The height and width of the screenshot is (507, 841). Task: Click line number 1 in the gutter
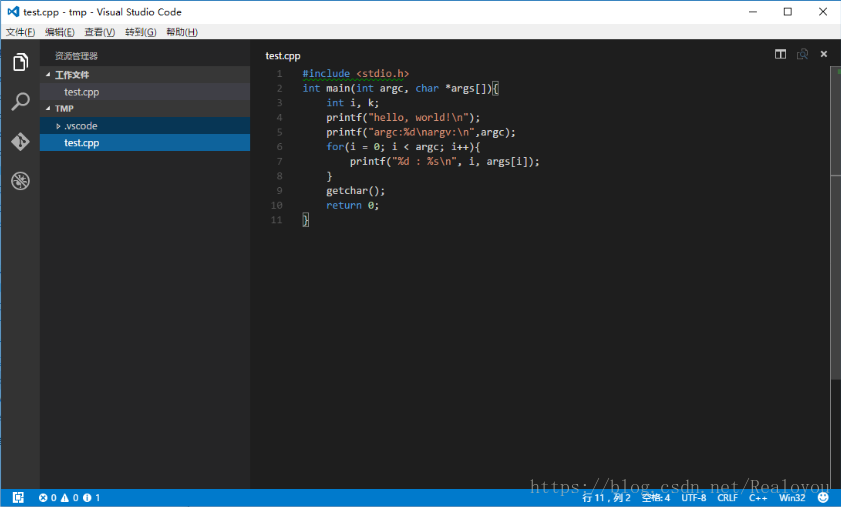coord(279,74)
